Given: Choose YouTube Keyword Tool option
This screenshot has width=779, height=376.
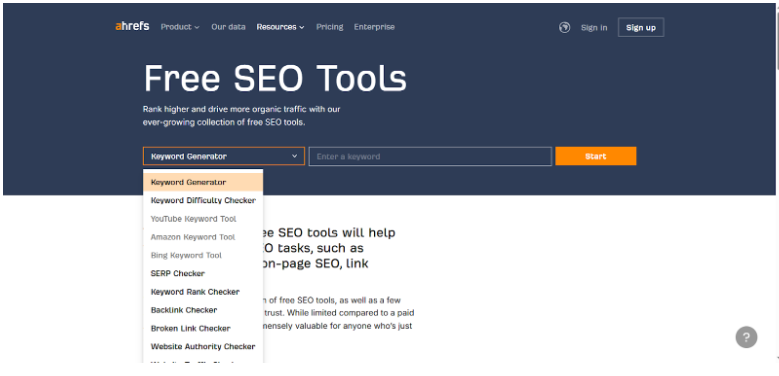Looking at the screenshot, I should coord(203,219).
